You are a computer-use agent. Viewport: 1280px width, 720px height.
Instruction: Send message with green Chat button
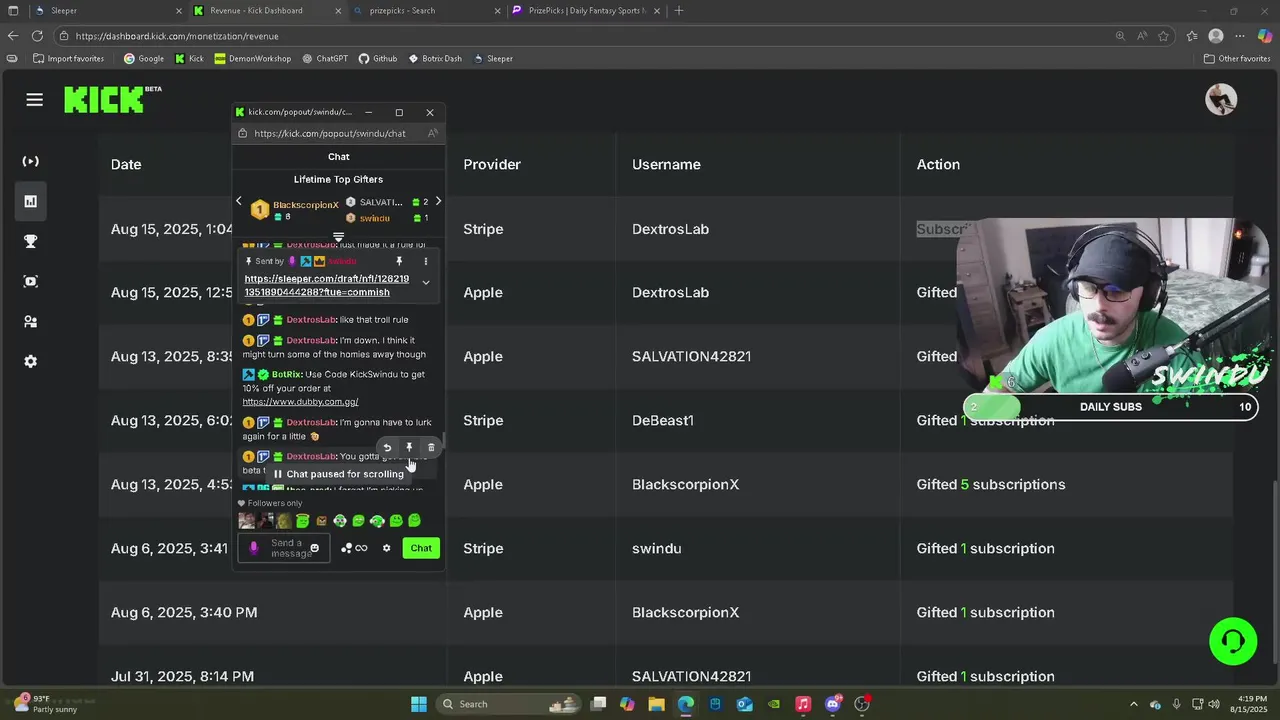421,548
